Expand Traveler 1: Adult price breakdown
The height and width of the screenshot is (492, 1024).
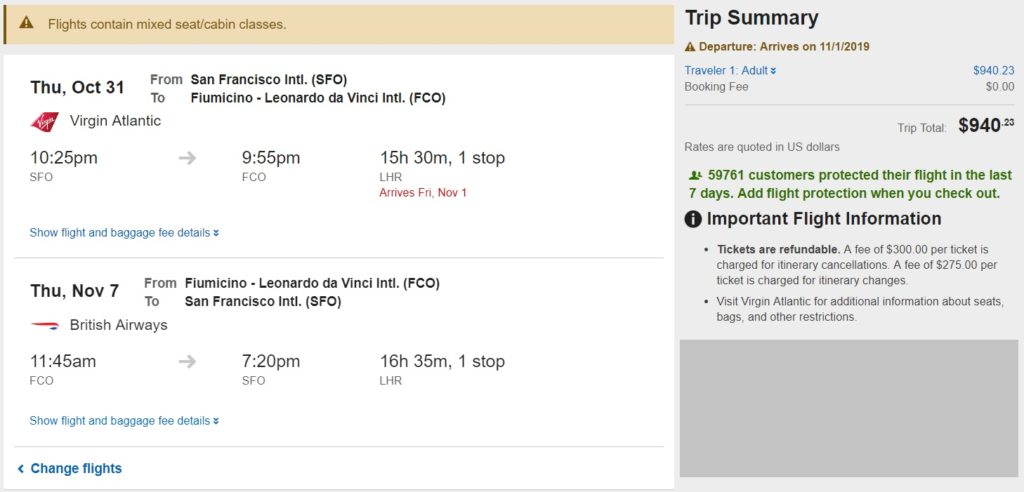point(730,70)
